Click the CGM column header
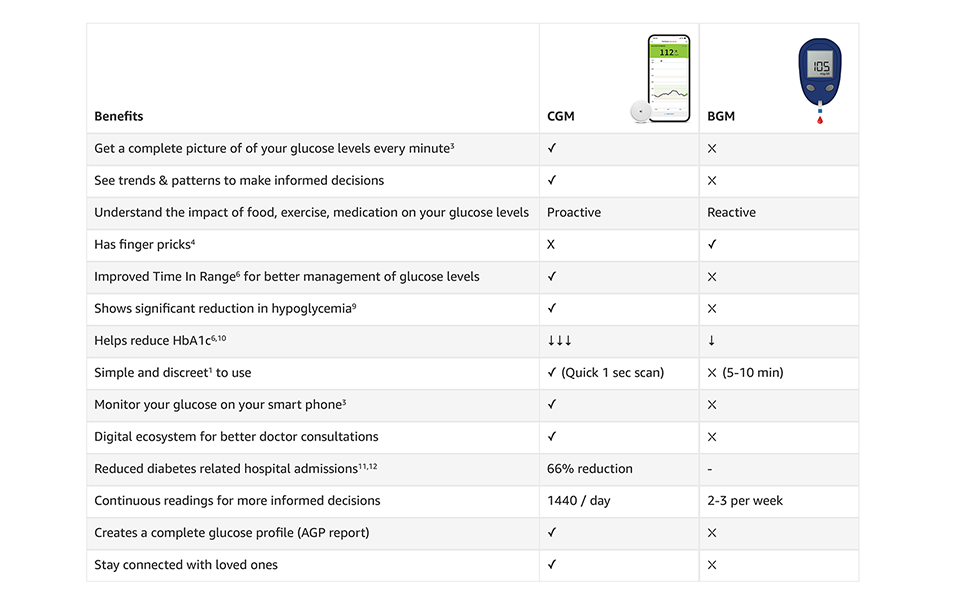This screenshot has height=600, width=970. coord(561,116)
